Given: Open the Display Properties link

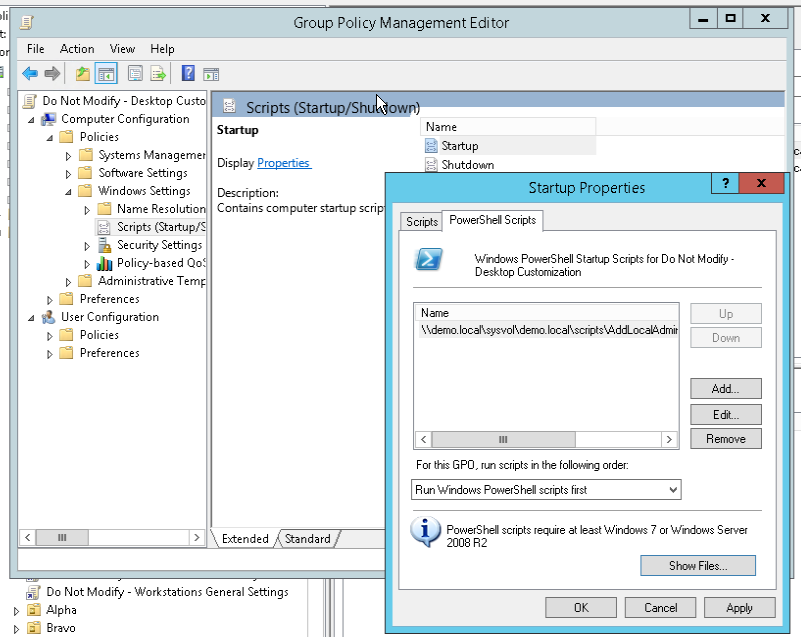Looking at the screenshot, I should 284,163.
